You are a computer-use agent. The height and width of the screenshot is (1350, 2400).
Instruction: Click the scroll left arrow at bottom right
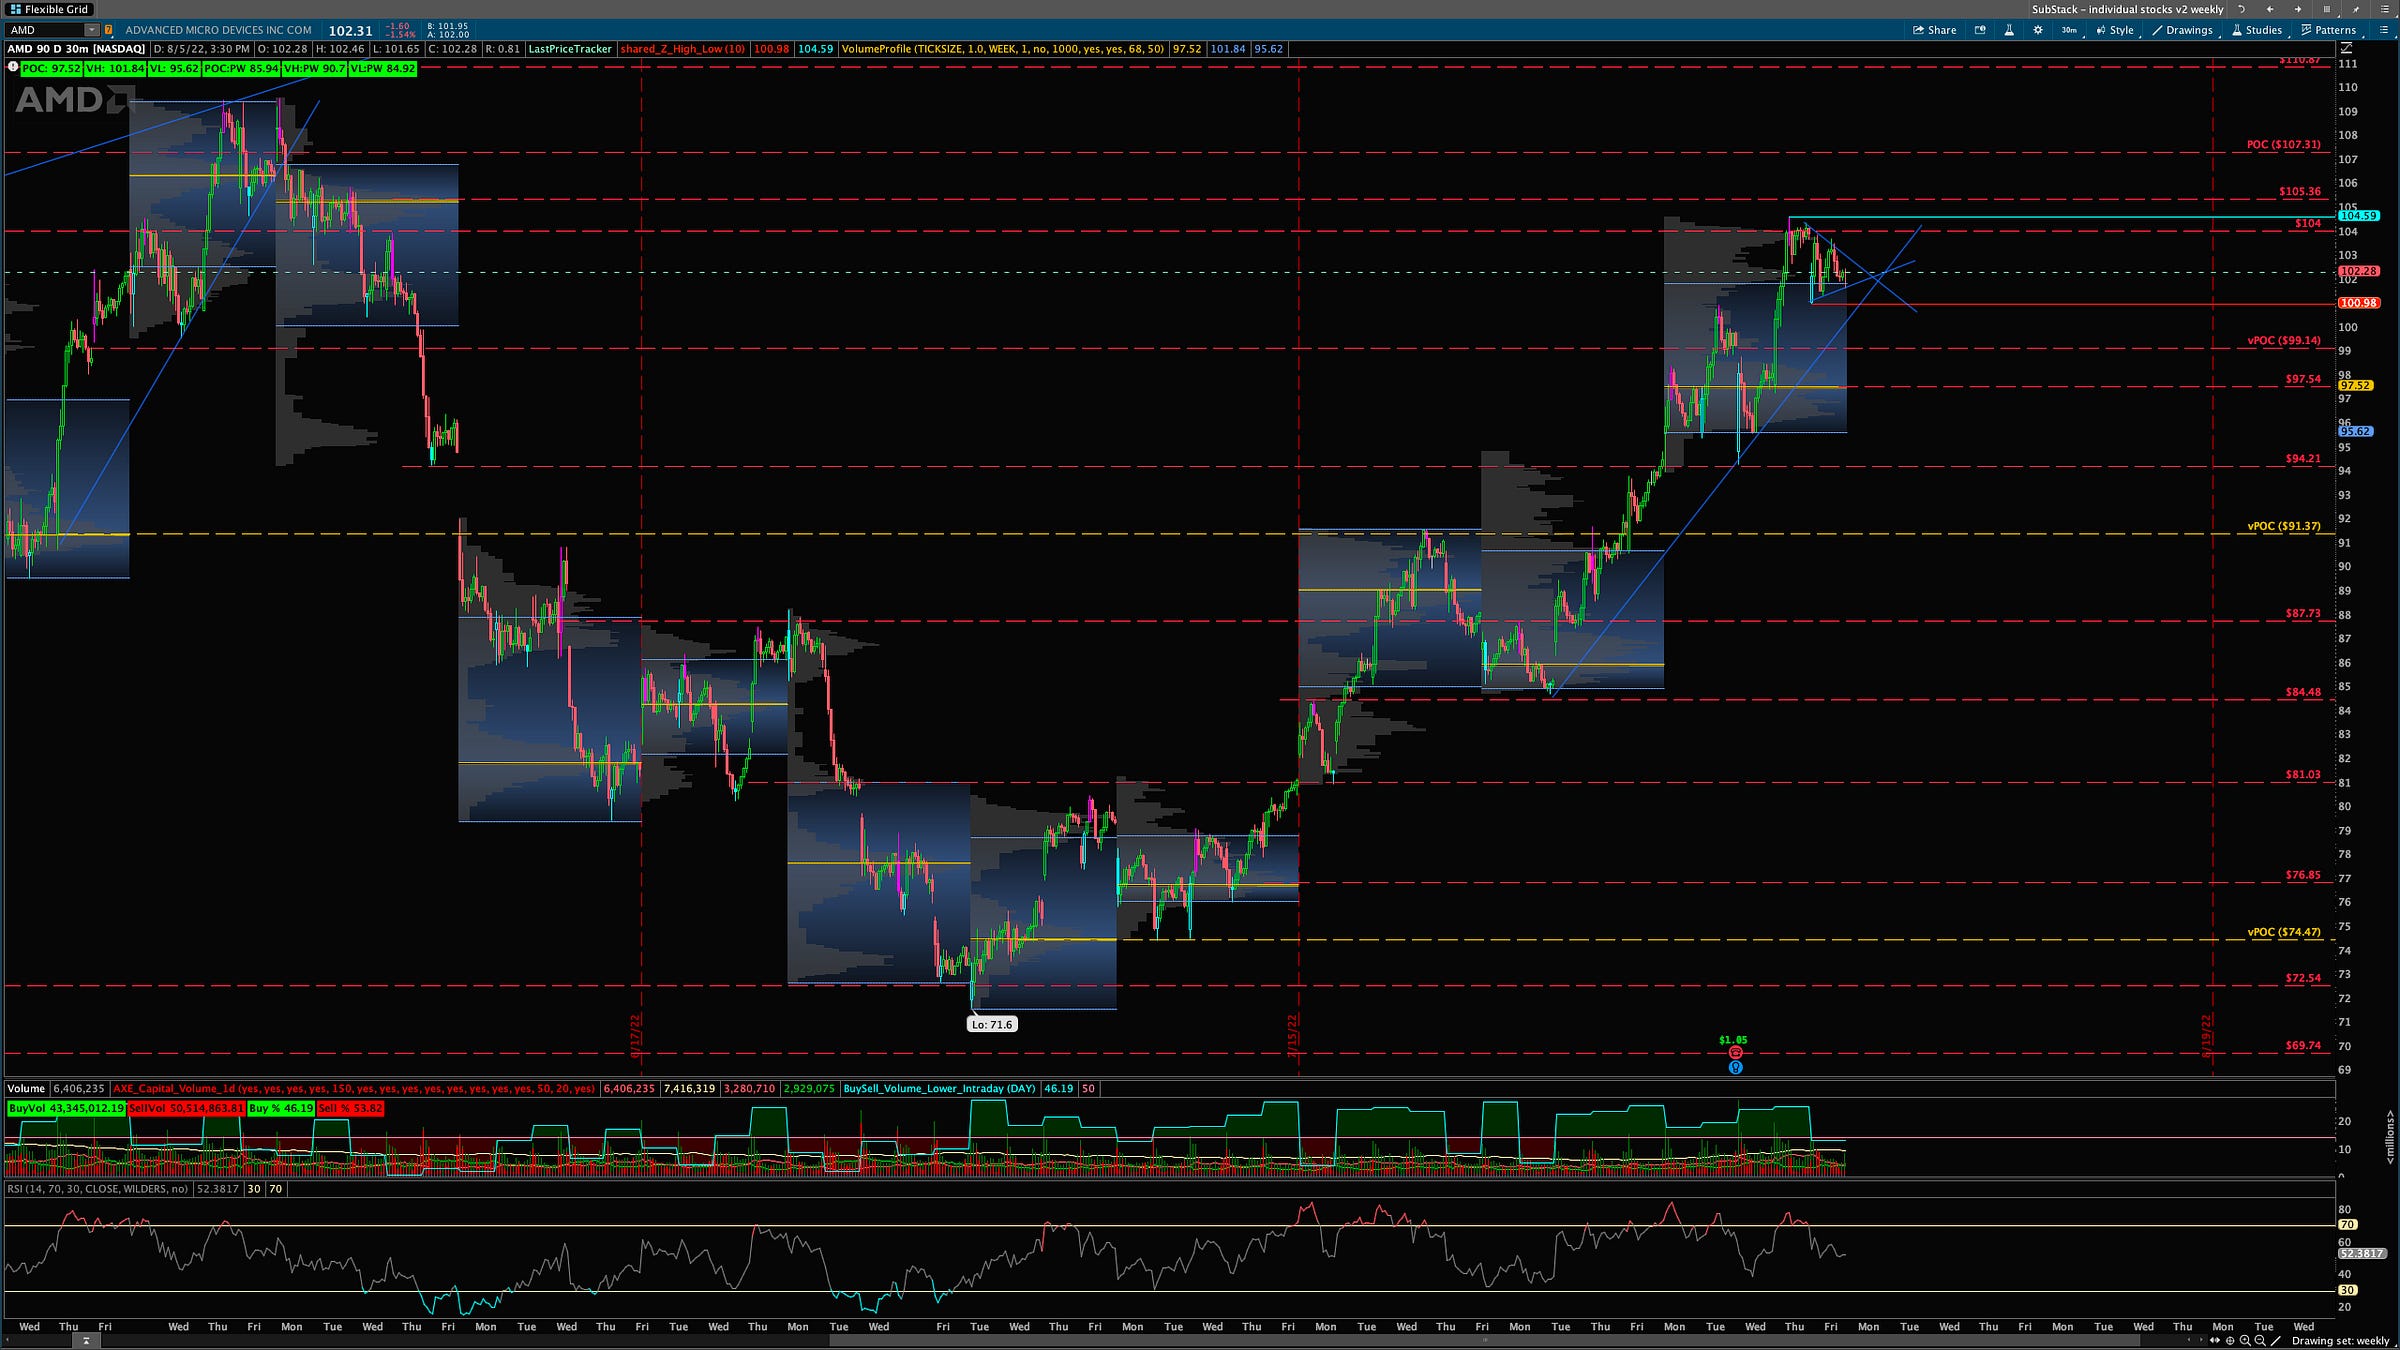2189,1340
